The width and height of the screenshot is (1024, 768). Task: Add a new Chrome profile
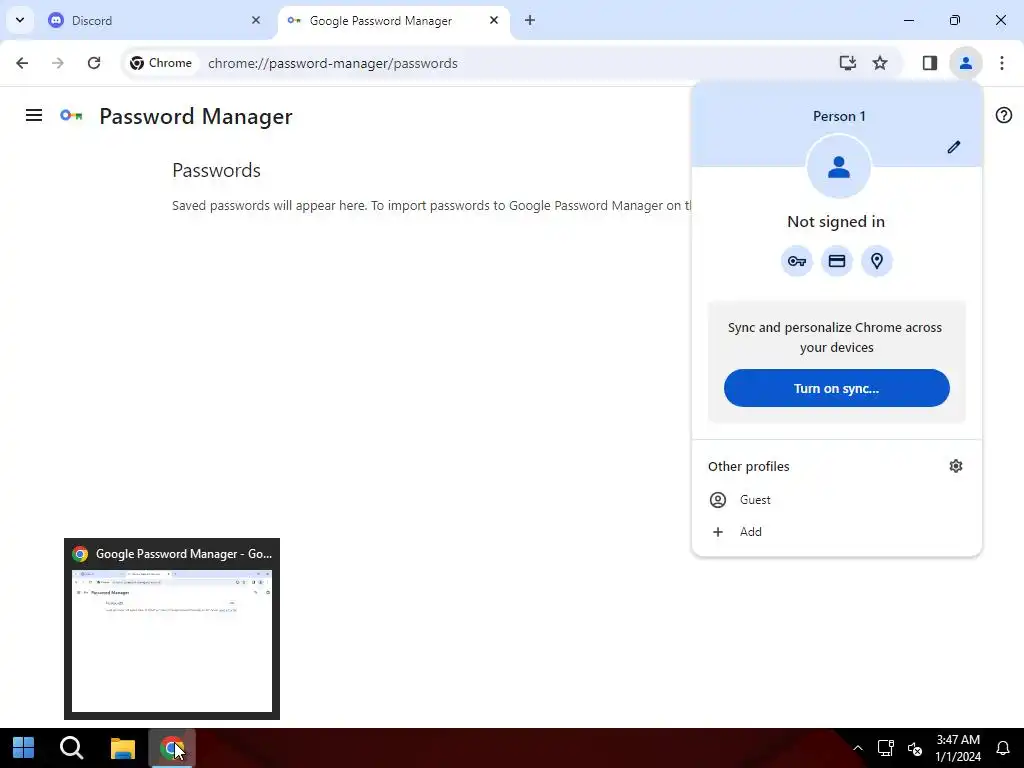pos(837,532)
